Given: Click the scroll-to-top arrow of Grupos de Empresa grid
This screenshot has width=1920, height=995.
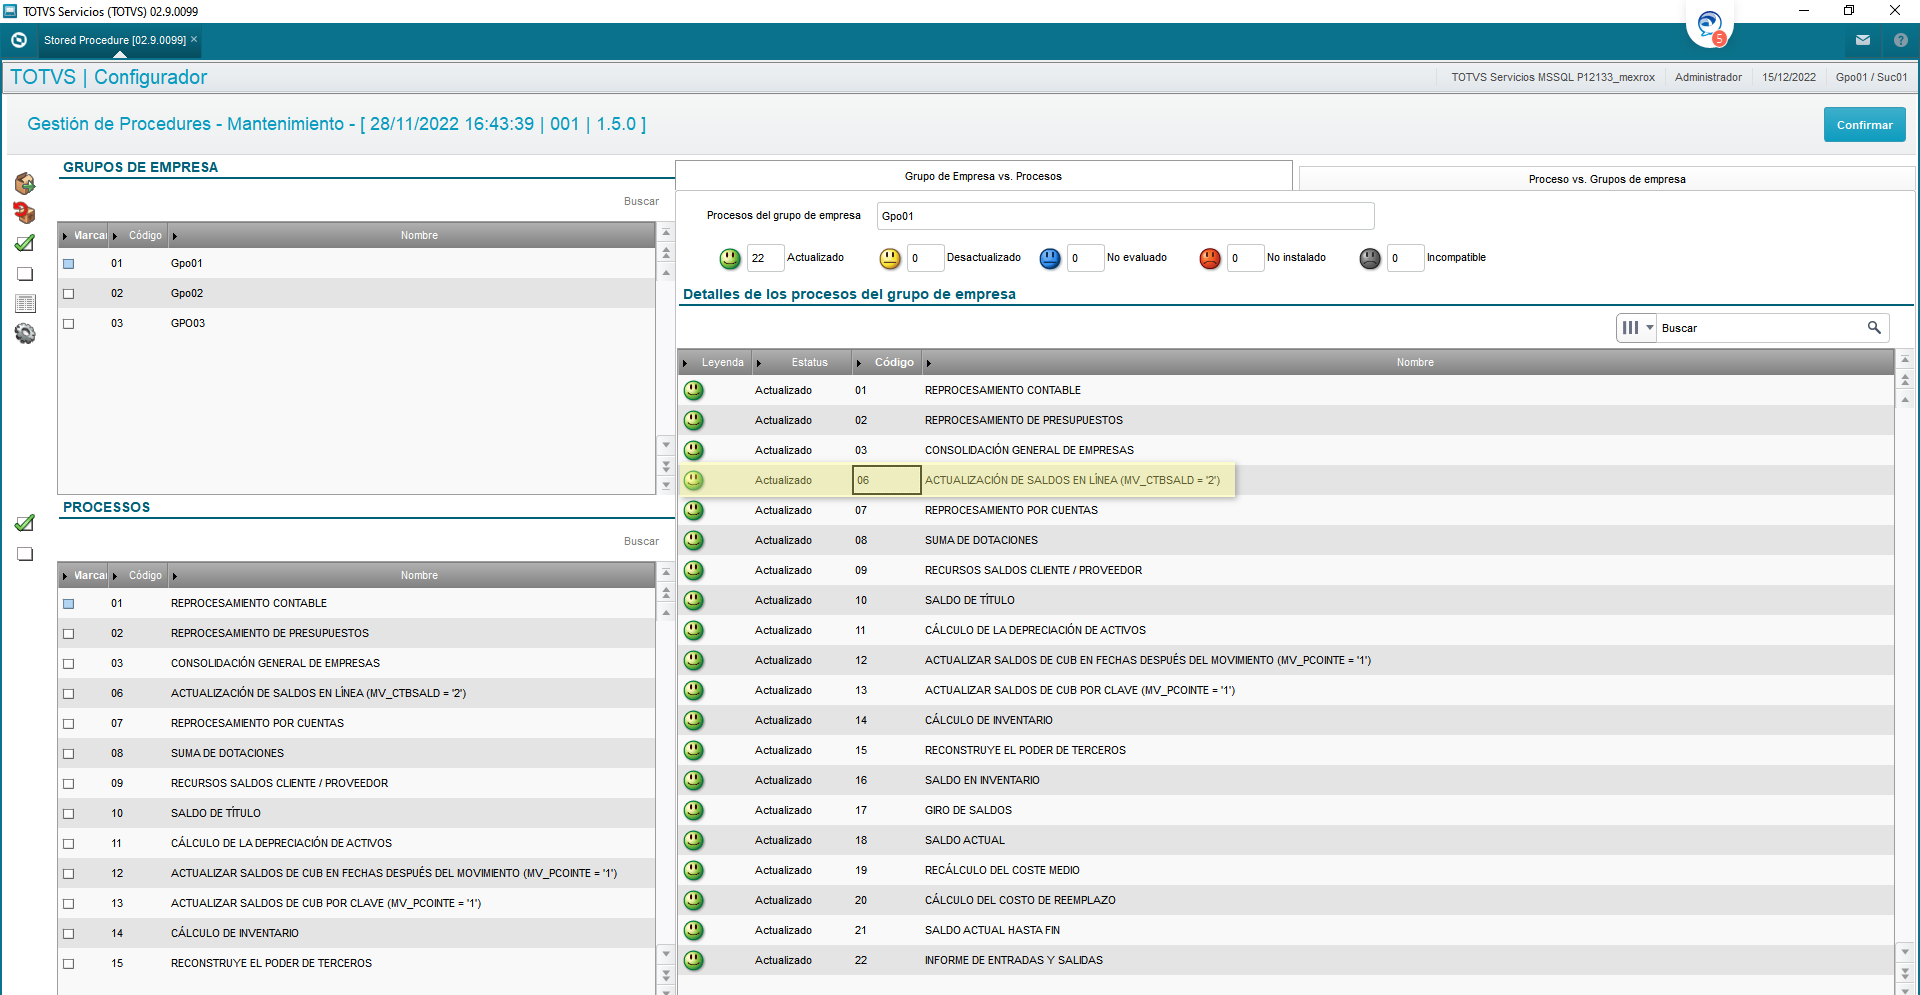Looking at the screenshot, I should (x=666, y=233).
